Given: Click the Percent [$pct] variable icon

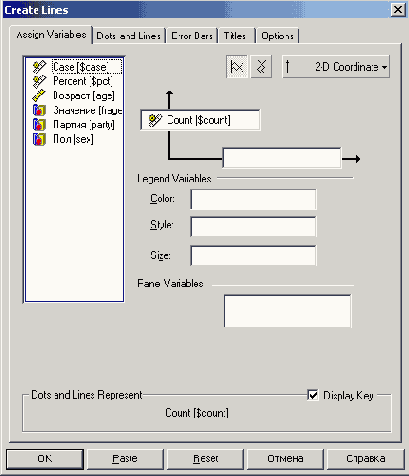Looking at the screenshot, I should coord(39,81).
